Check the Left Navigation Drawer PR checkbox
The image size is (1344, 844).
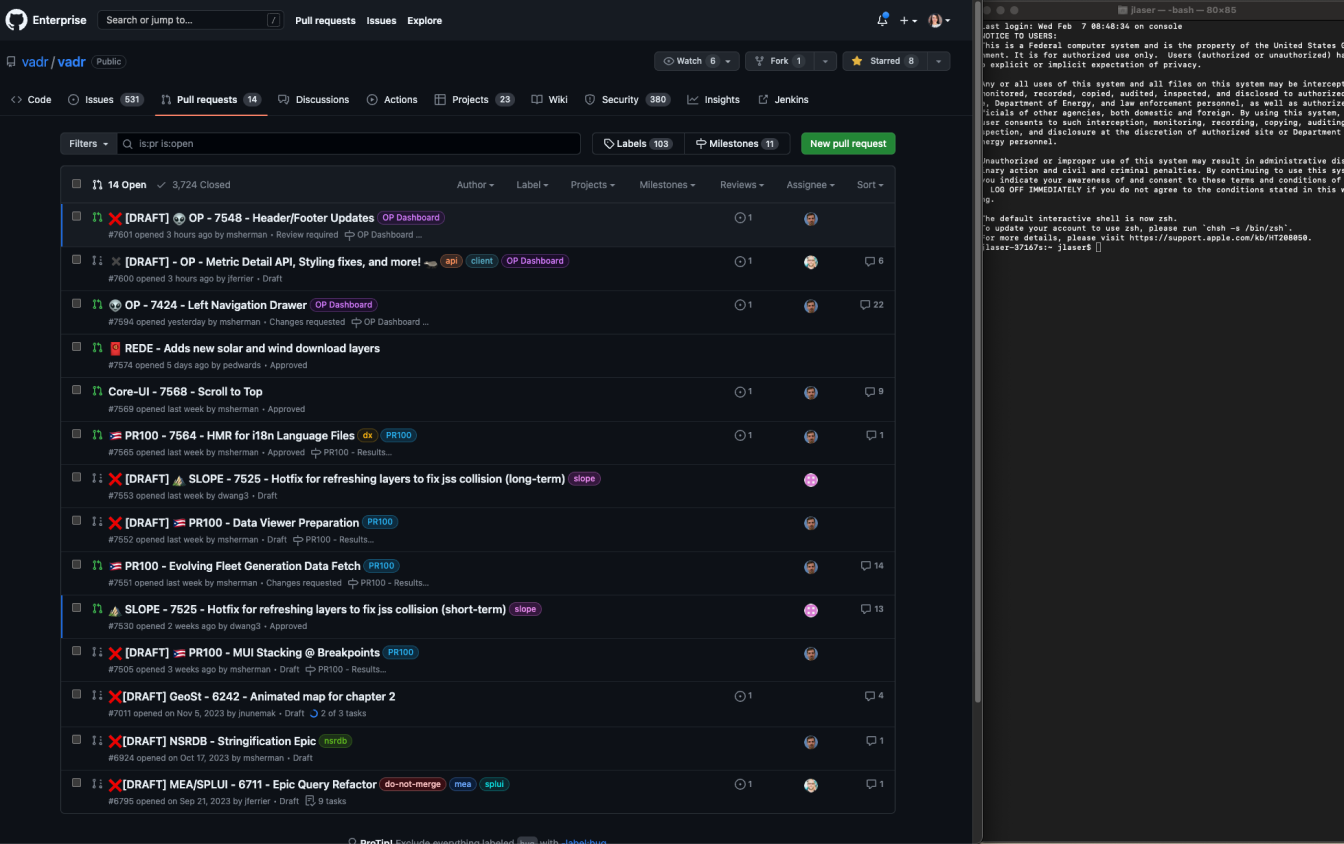pos(77,303)
